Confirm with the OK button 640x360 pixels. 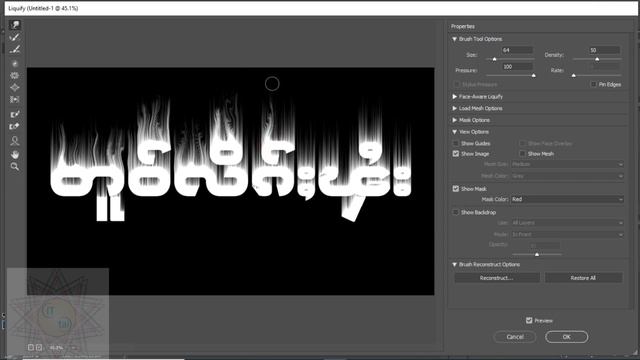[x=567, y=337]
